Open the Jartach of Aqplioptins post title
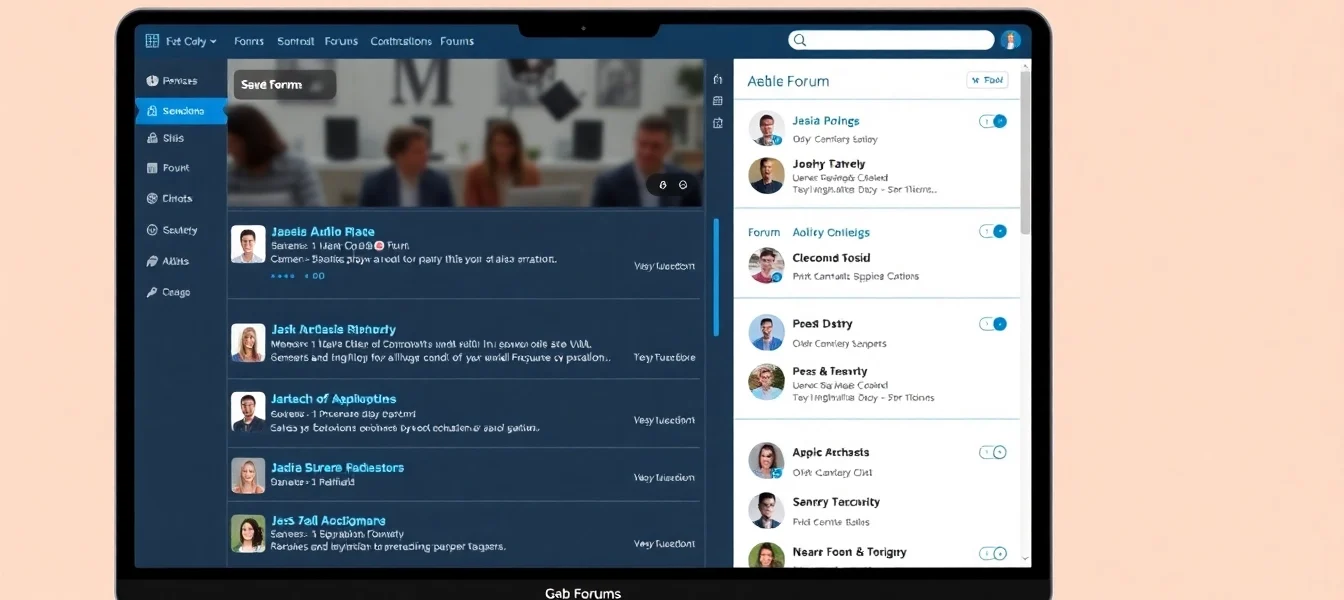 tap(333, 399)
